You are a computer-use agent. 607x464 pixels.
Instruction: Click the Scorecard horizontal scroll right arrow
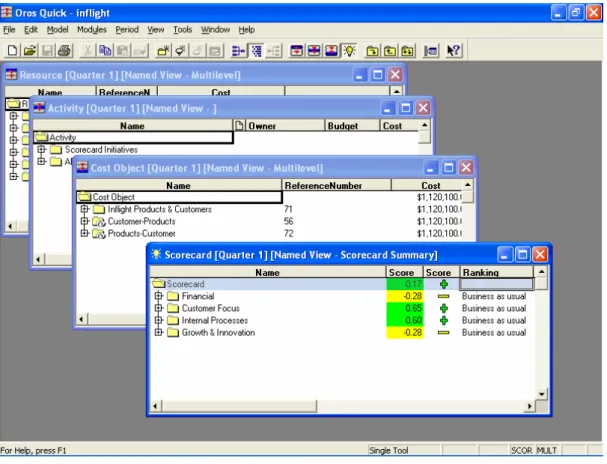(x=530, y=406)
